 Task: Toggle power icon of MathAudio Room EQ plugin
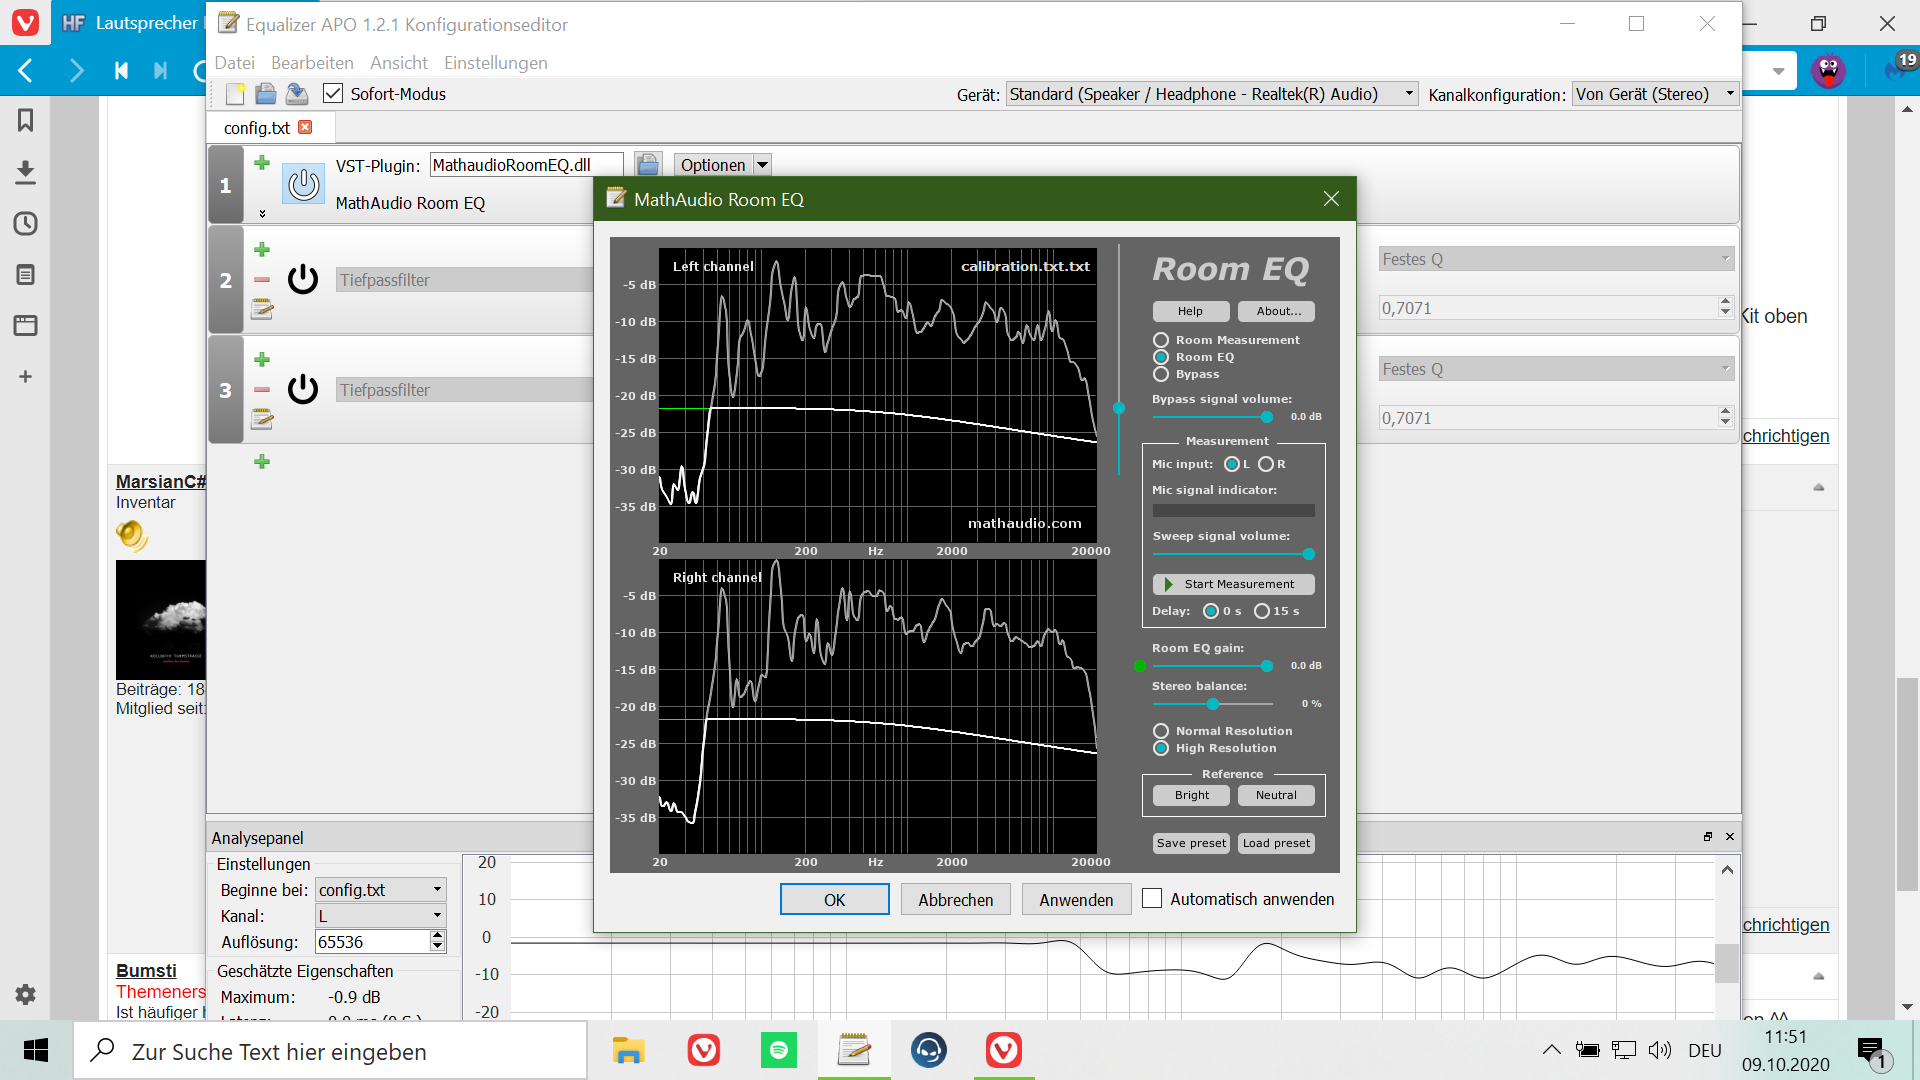click(303, 184)
